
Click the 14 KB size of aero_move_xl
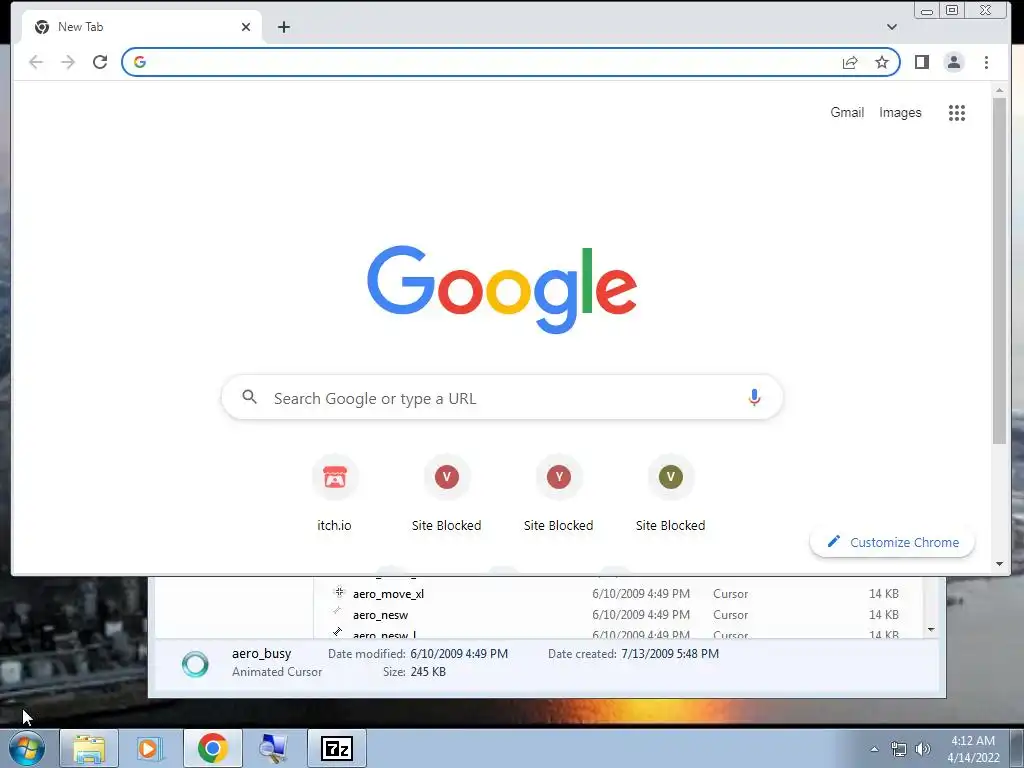point(884,594)
